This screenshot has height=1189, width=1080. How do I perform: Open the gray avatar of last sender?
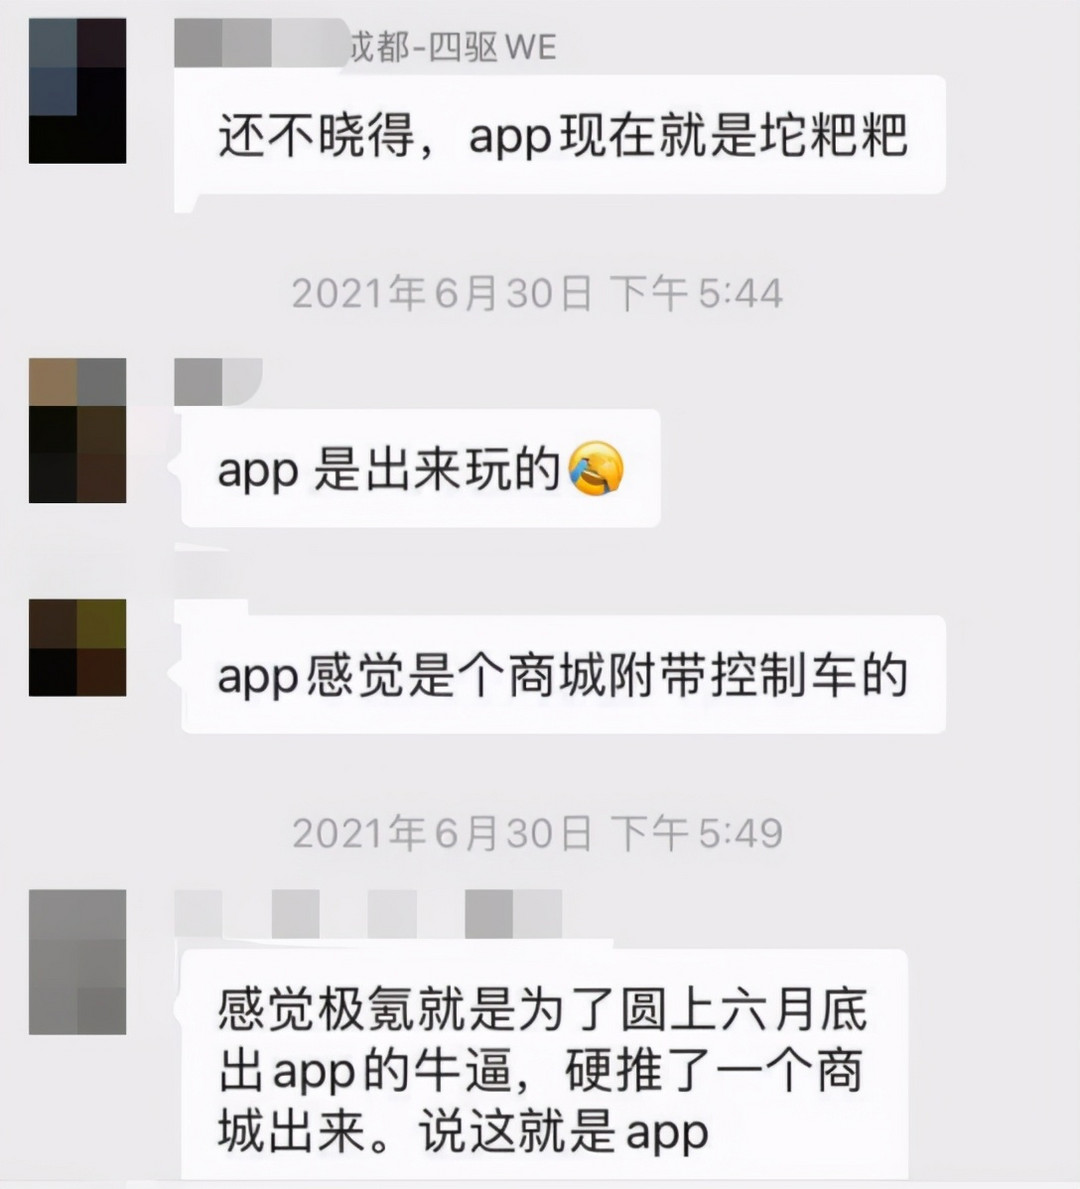77,962
